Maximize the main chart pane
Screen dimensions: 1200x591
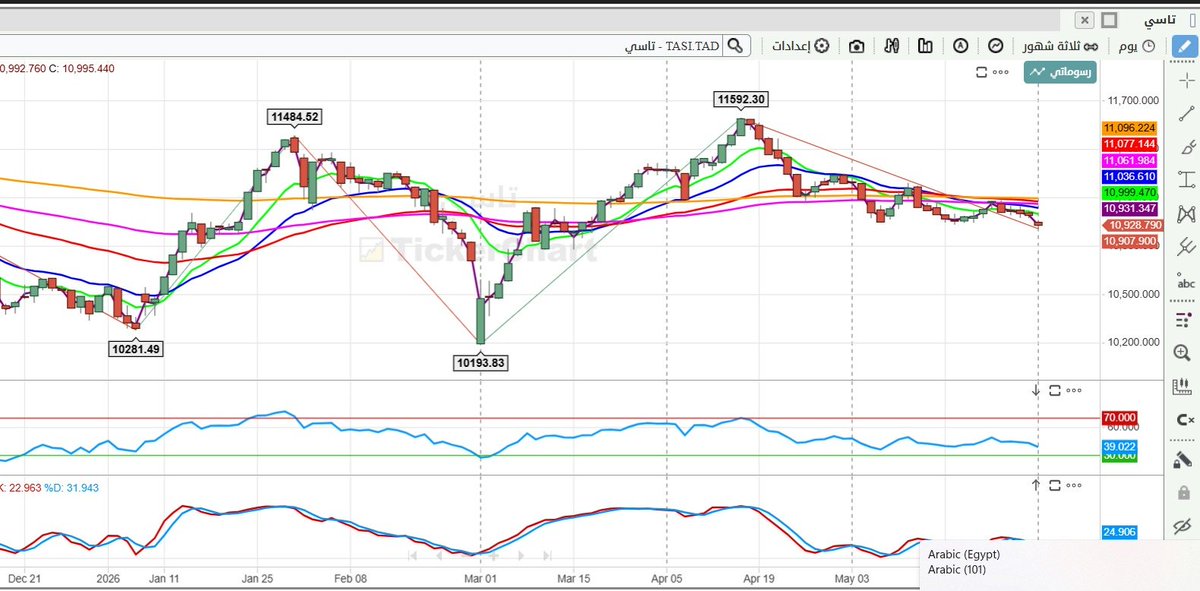981,72
